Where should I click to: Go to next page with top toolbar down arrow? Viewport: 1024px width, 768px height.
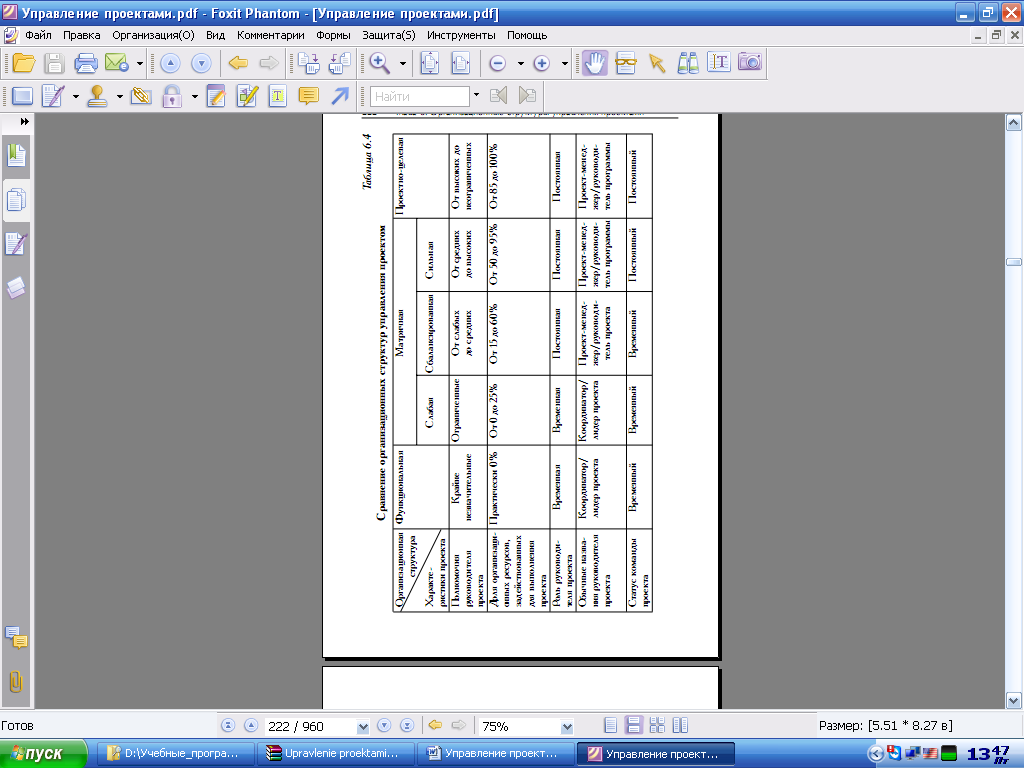tap(201, 63)
